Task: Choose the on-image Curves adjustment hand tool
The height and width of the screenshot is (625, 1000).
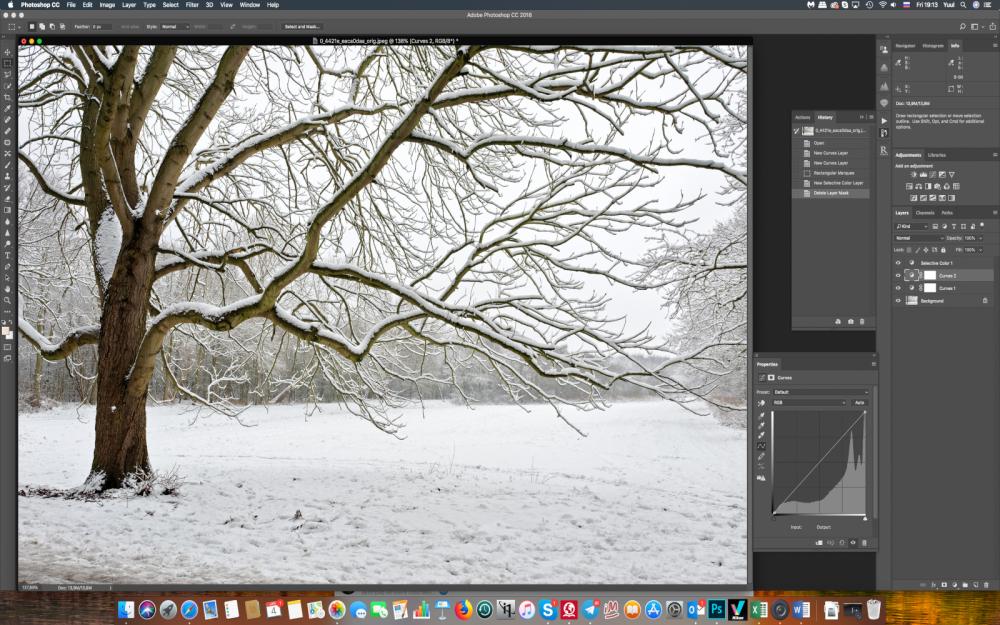Action: point(761,403)
